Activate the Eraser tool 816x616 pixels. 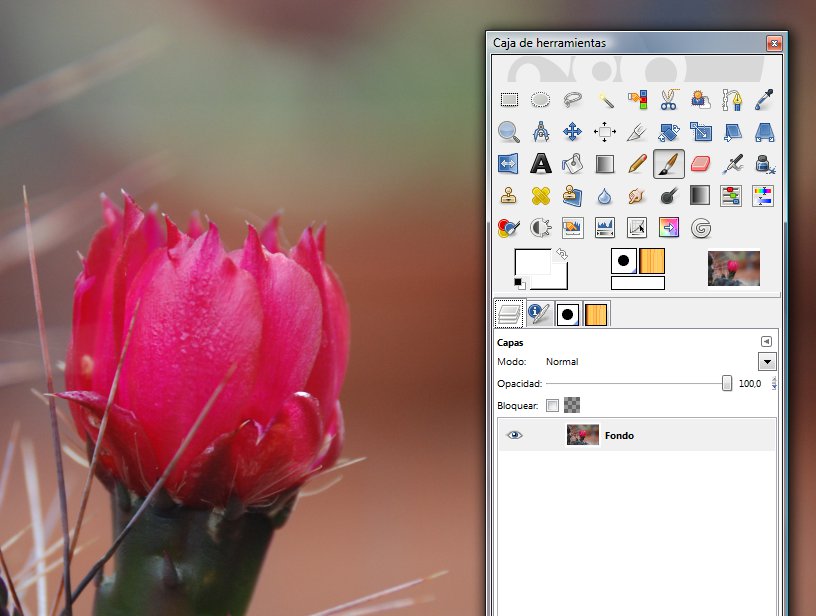700,163
